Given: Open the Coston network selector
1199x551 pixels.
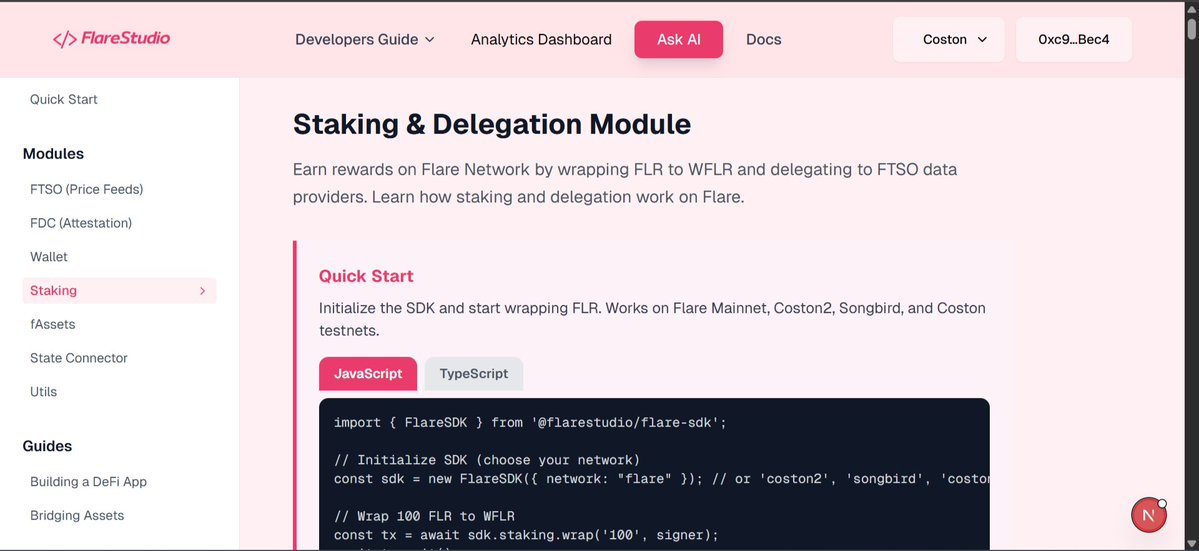Looking at the screenshot, I should [949, 39].
